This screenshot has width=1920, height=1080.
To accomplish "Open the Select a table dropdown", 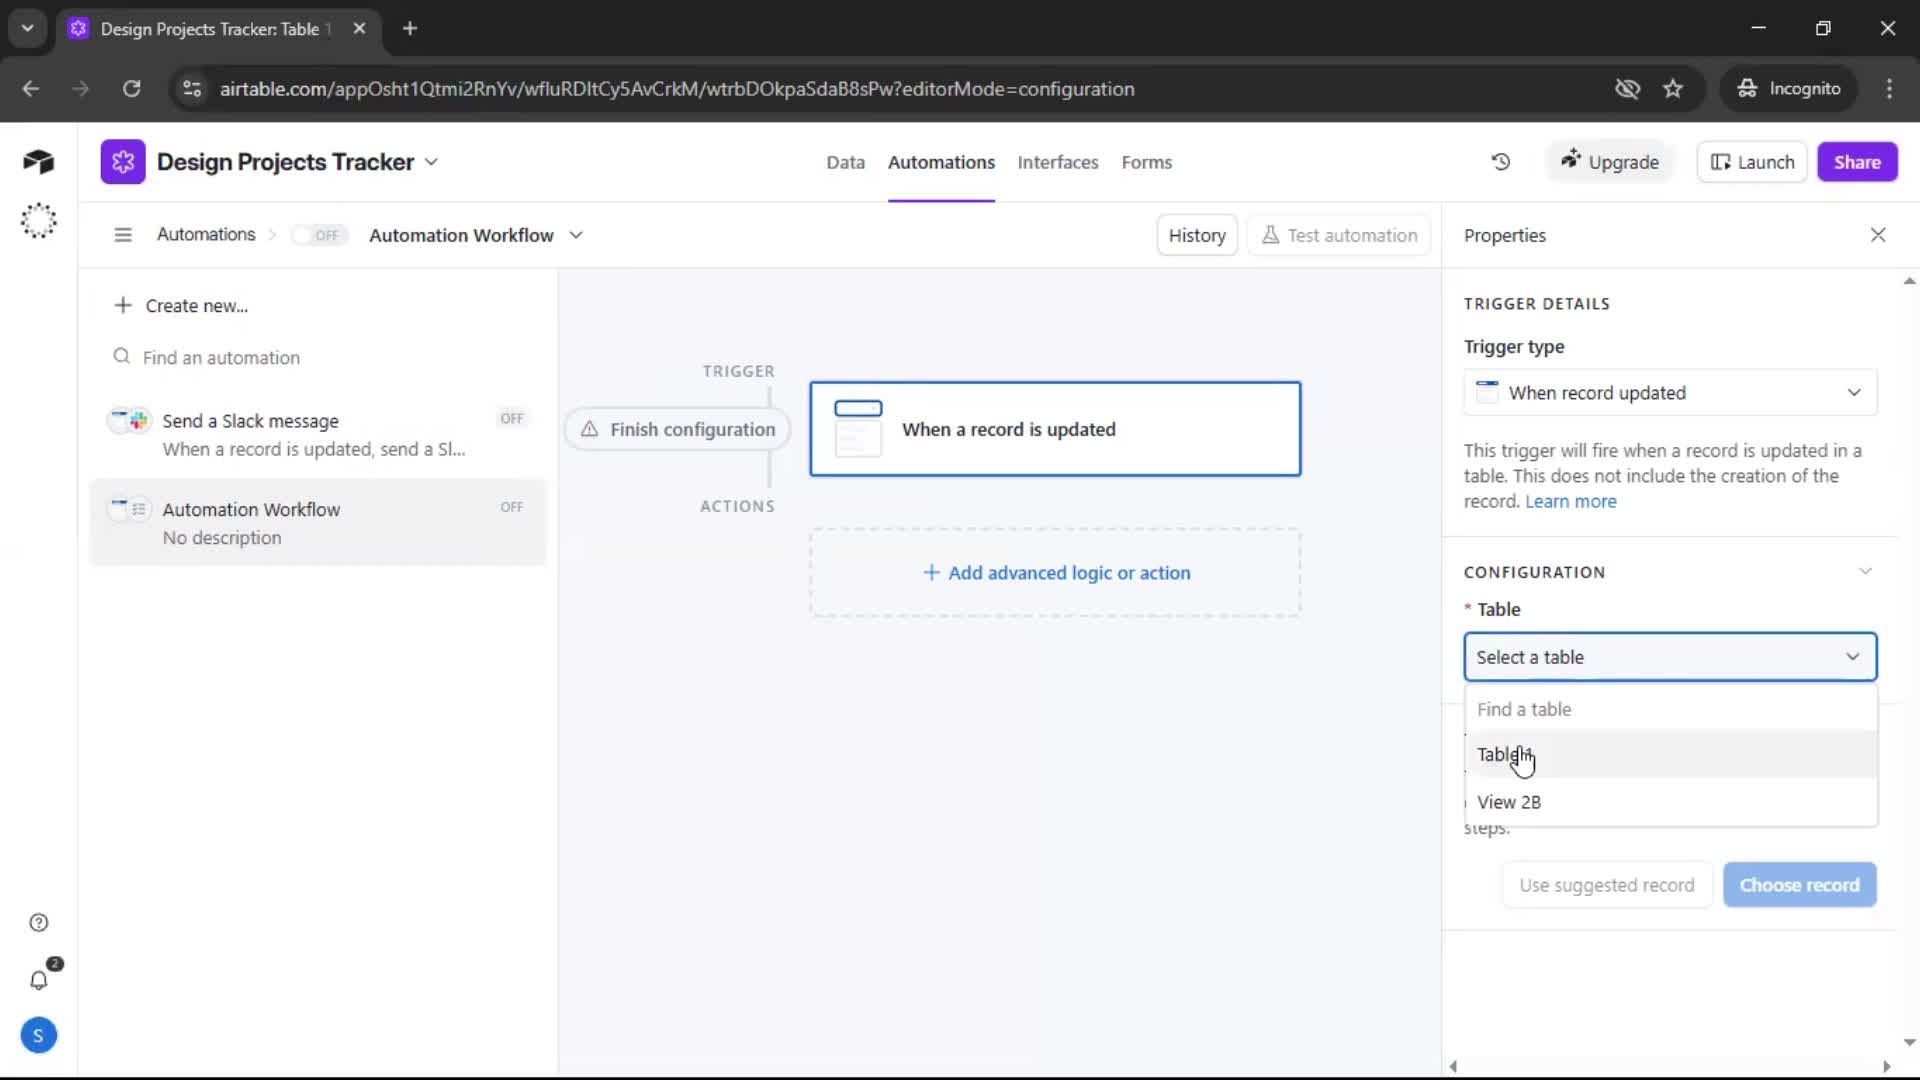I will click(x=1670, y=657).
